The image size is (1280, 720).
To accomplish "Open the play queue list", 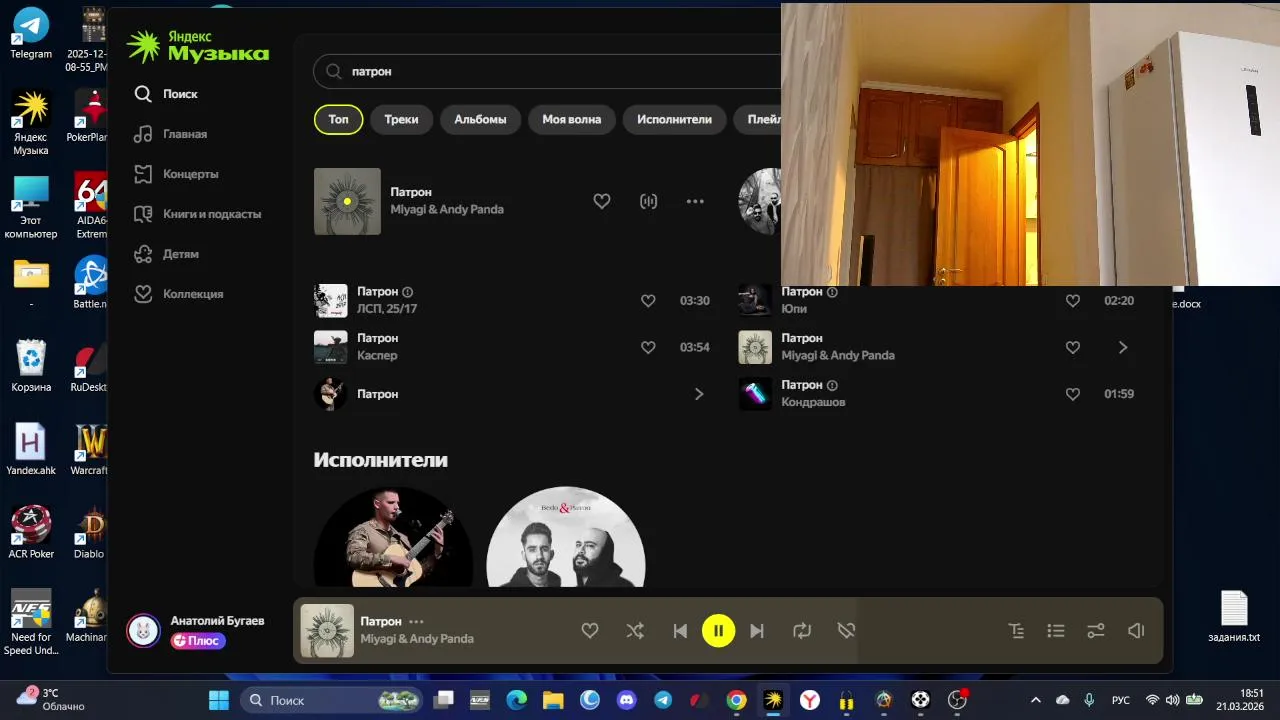I will (1056, 631).
